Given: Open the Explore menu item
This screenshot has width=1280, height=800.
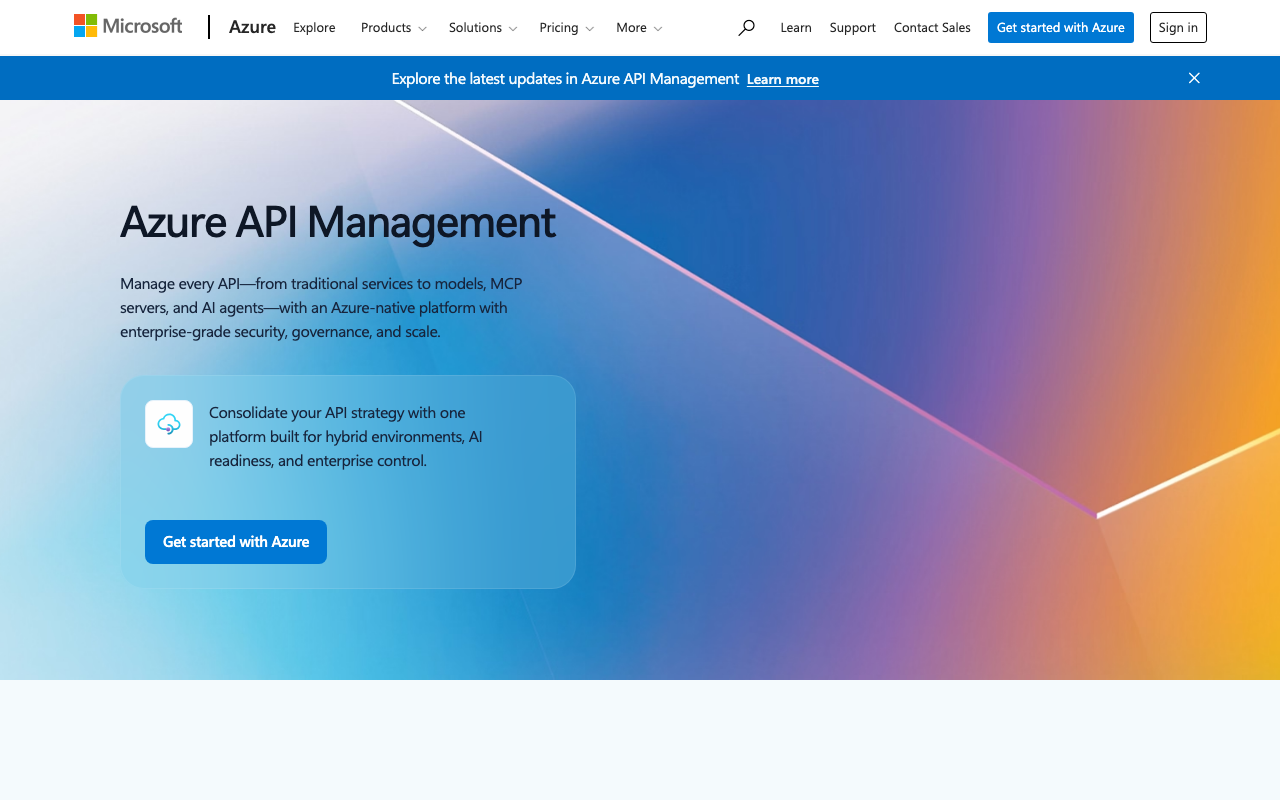Looking at the screenshot, I should (314, 28).
